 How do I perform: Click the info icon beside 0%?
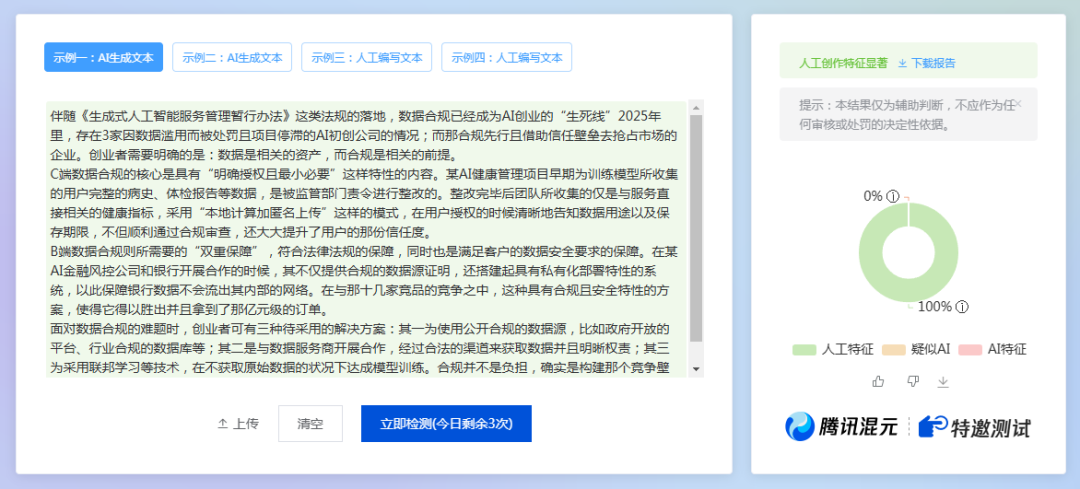tap(892, 196)
